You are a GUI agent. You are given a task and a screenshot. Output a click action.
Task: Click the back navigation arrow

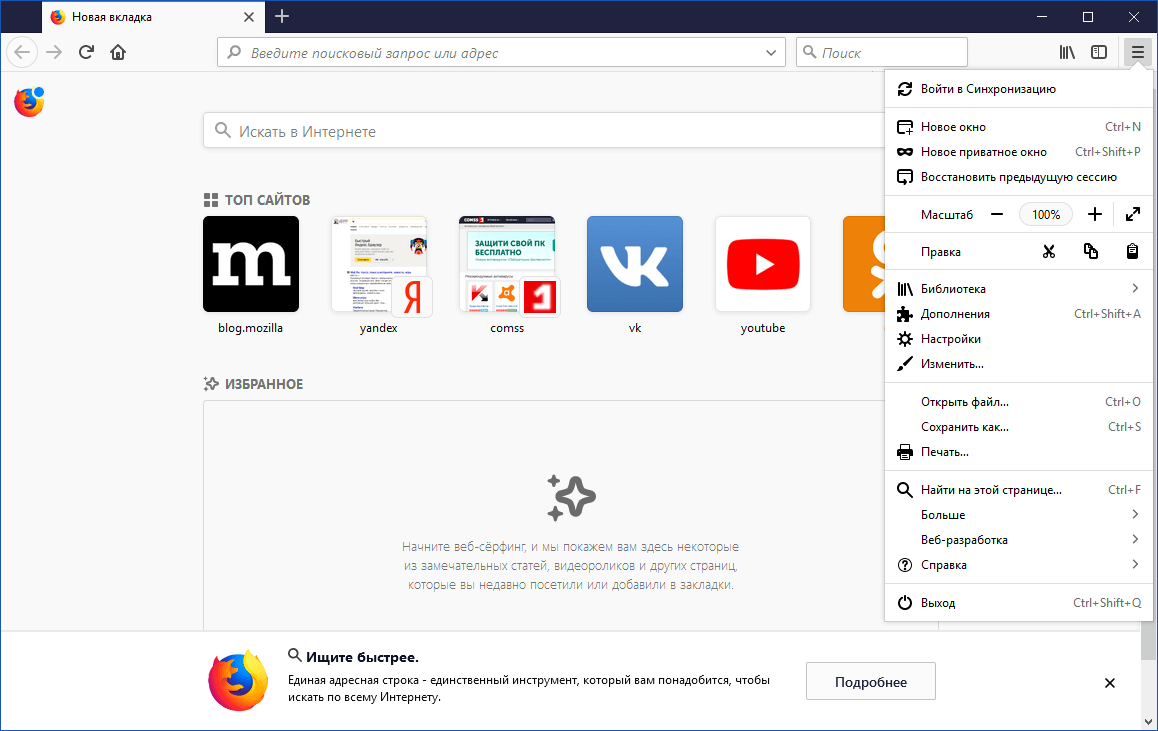point(21,51)
